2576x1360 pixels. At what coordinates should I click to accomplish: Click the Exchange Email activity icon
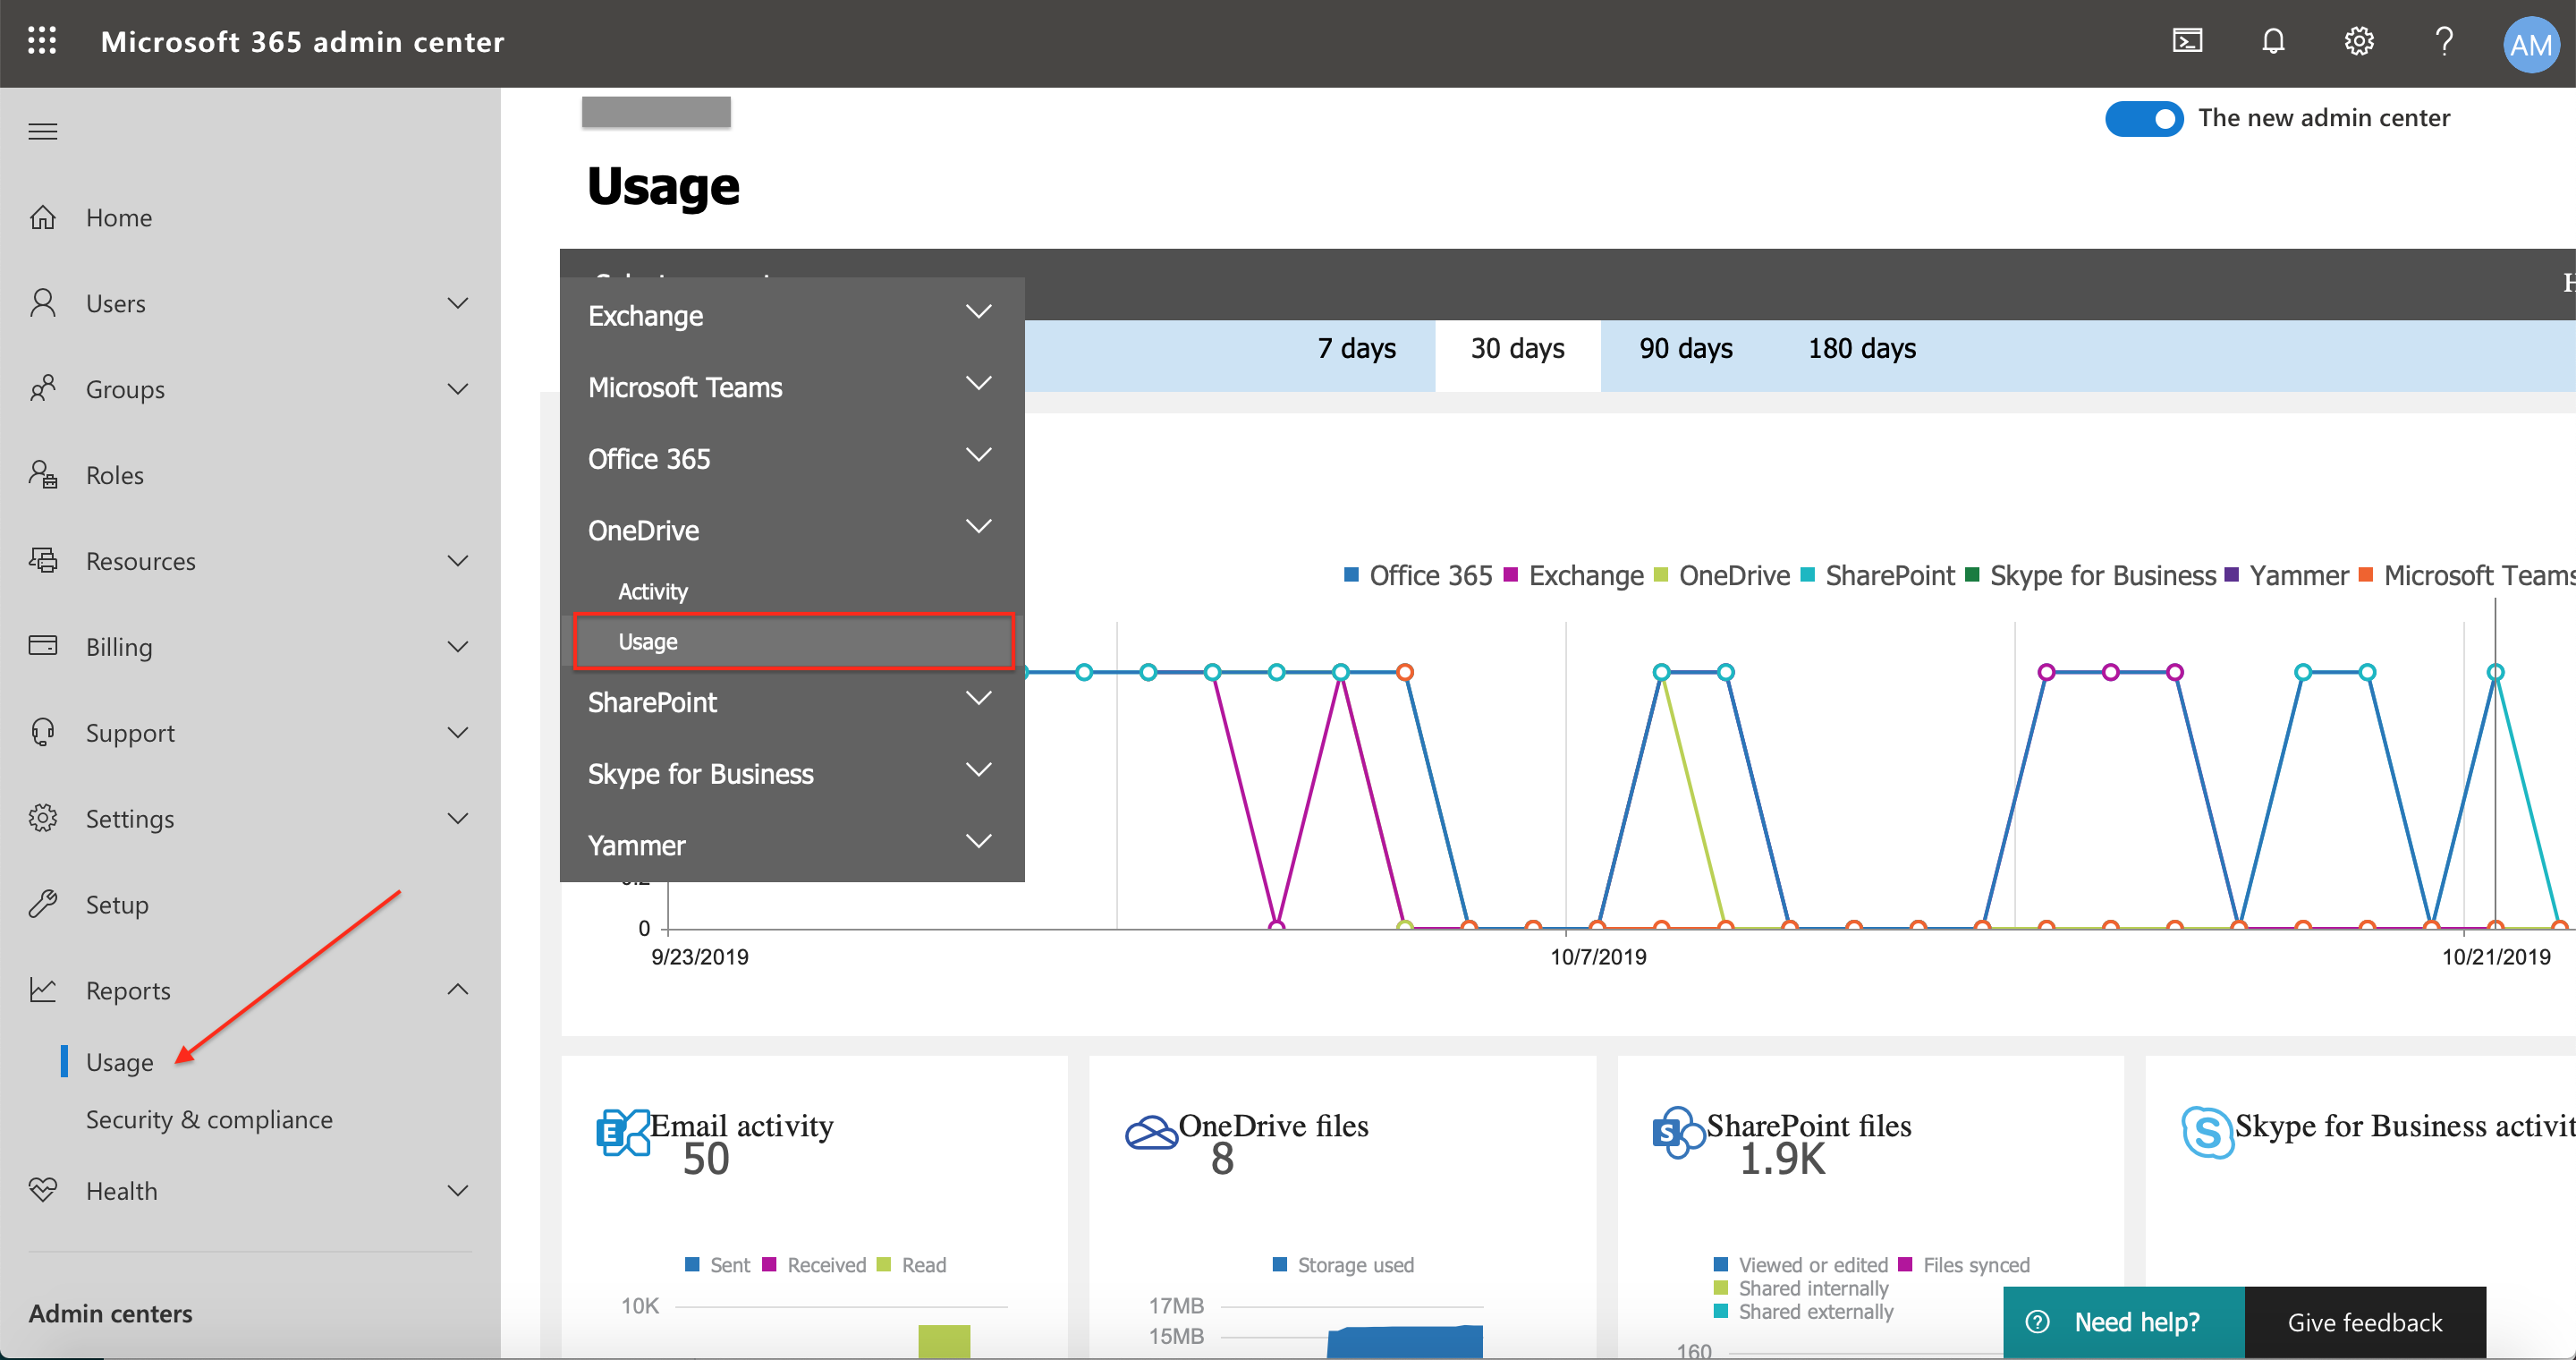[x=622, y=1133]
